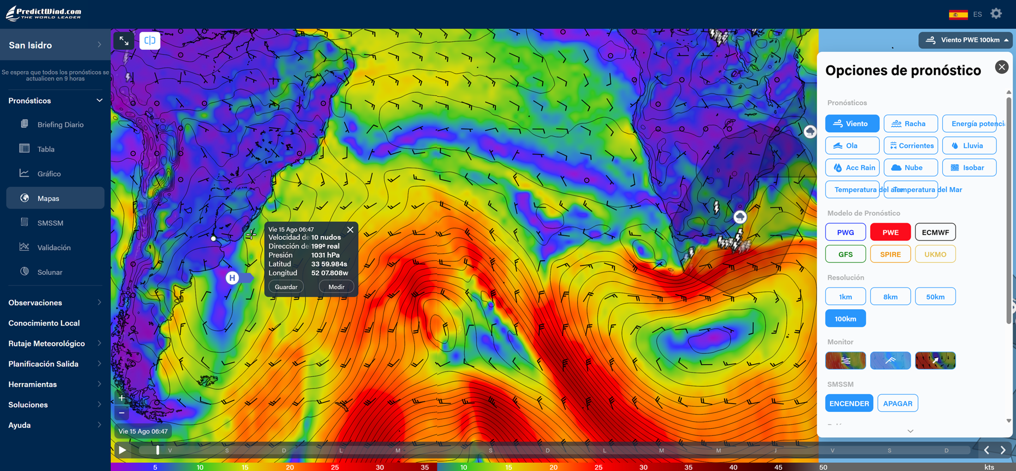Close the Opciones de pronóstico panel
This screenshot has height=471, width=1016.
1001,67
